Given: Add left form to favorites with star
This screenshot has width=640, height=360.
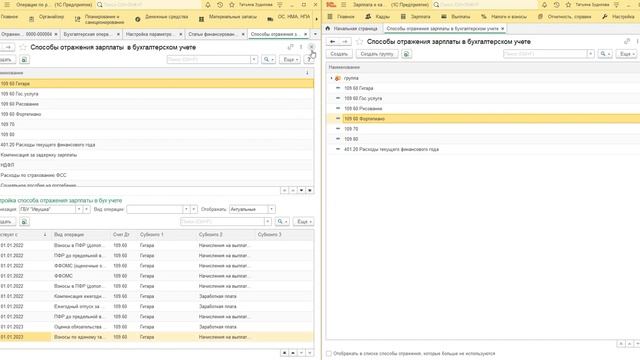Looking at the screenshot, I should tap(23, 47).
